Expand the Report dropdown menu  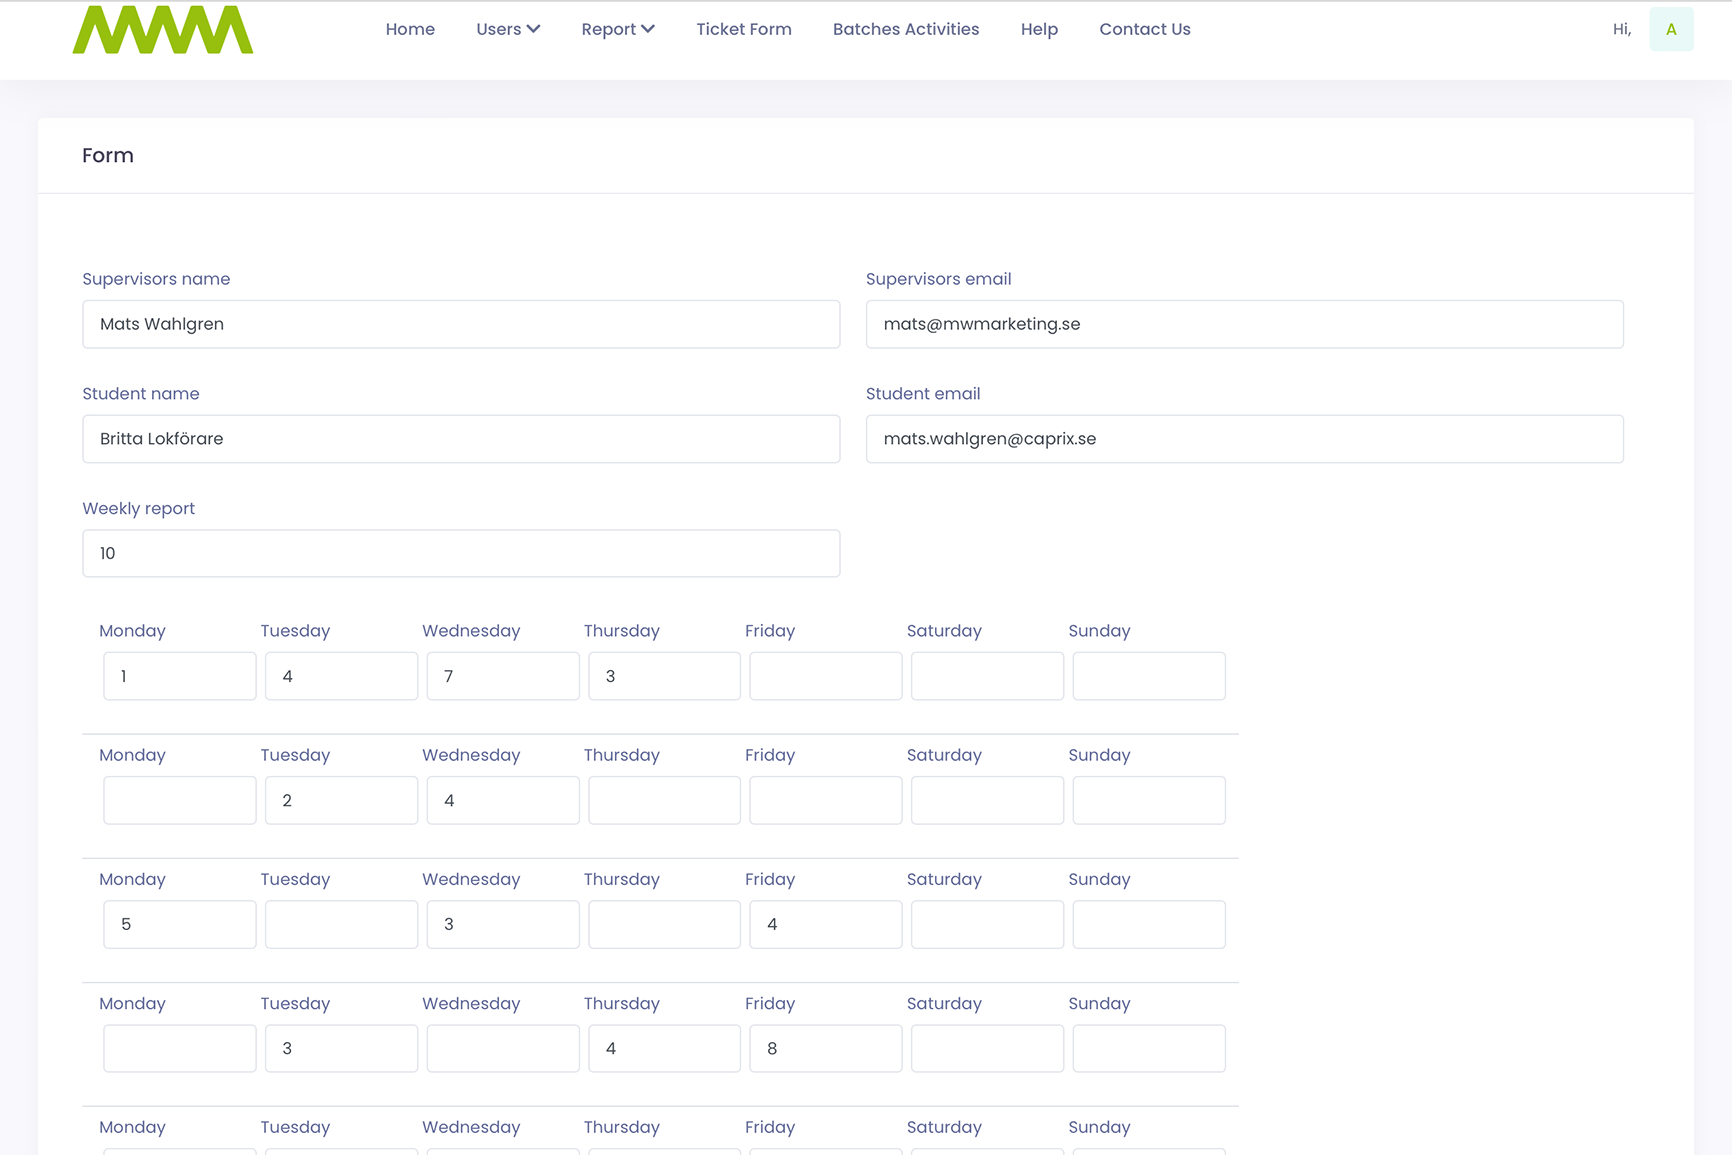(x=617, y=30)
